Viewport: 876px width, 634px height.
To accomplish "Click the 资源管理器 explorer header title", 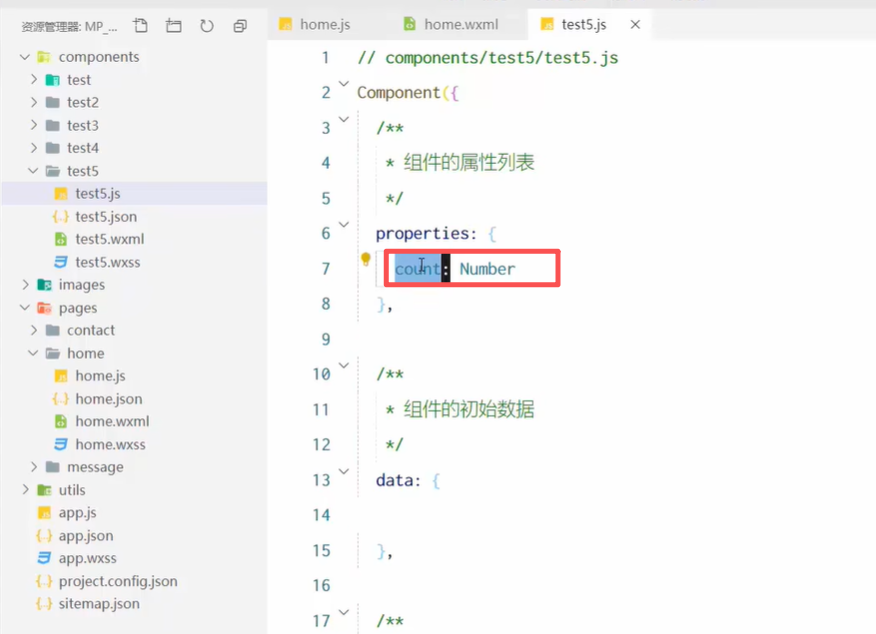I will tap(69, 26).
